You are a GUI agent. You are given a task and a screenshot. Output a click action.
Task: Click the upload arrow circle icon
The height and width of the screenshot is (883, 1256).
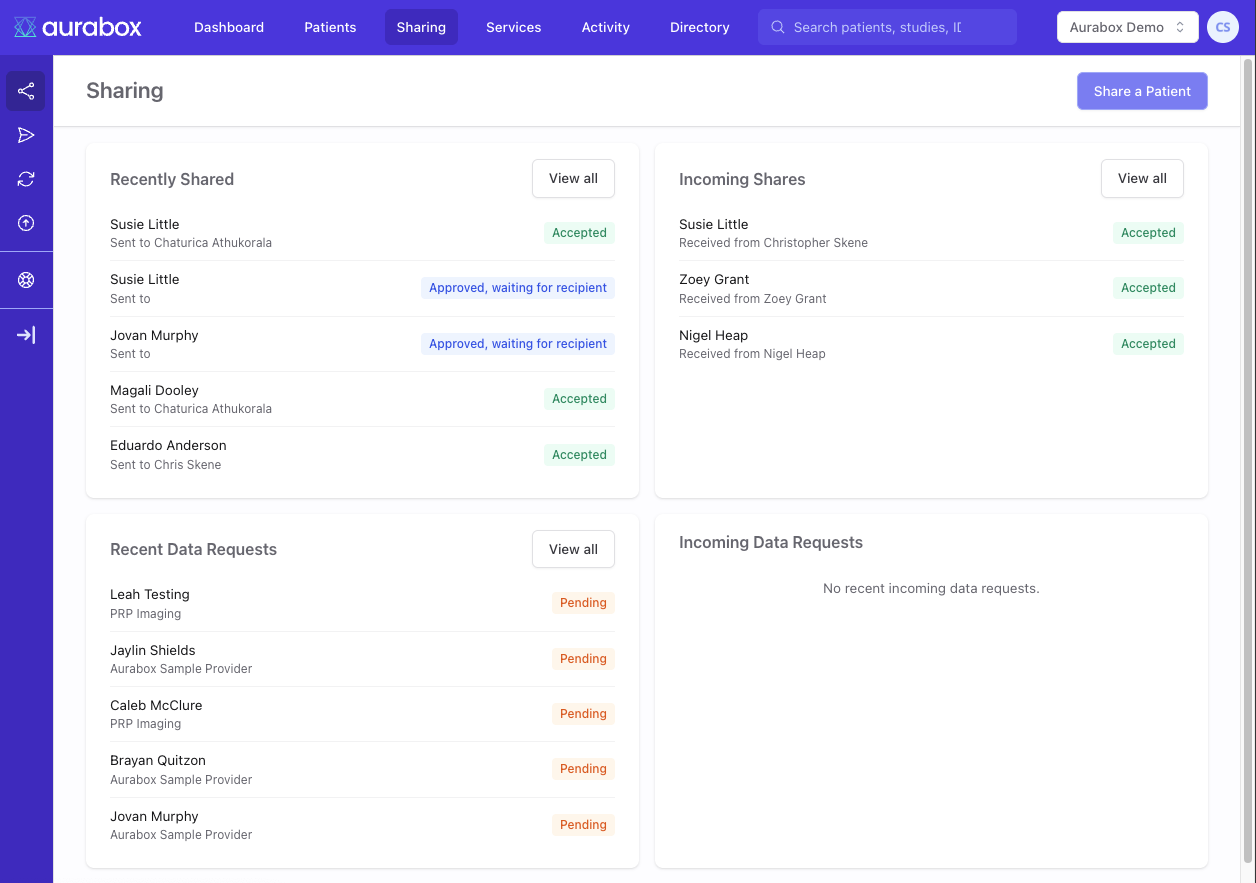[26, 223]
